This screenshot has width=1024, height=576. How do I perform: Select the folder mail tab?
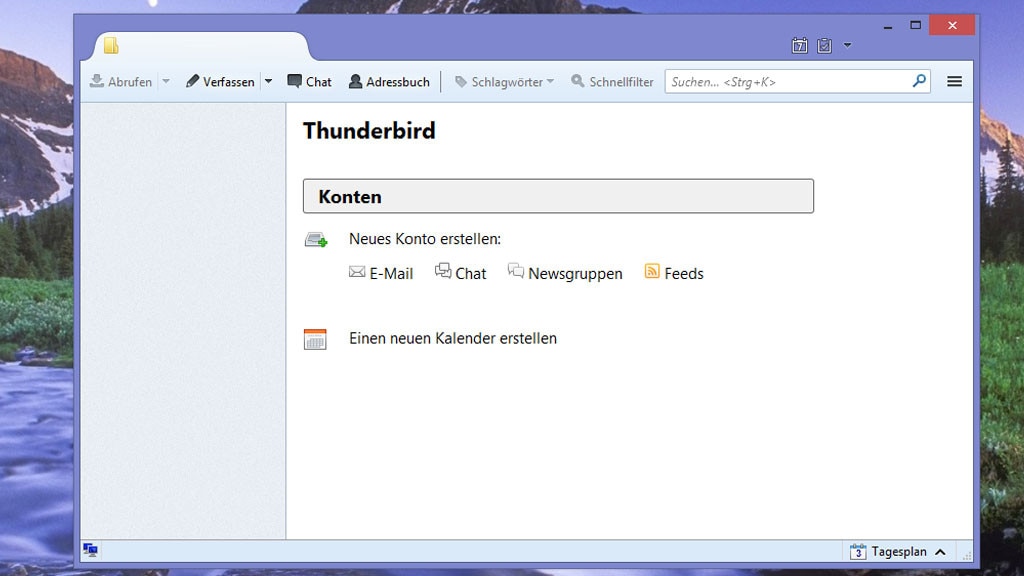point(201,46)
